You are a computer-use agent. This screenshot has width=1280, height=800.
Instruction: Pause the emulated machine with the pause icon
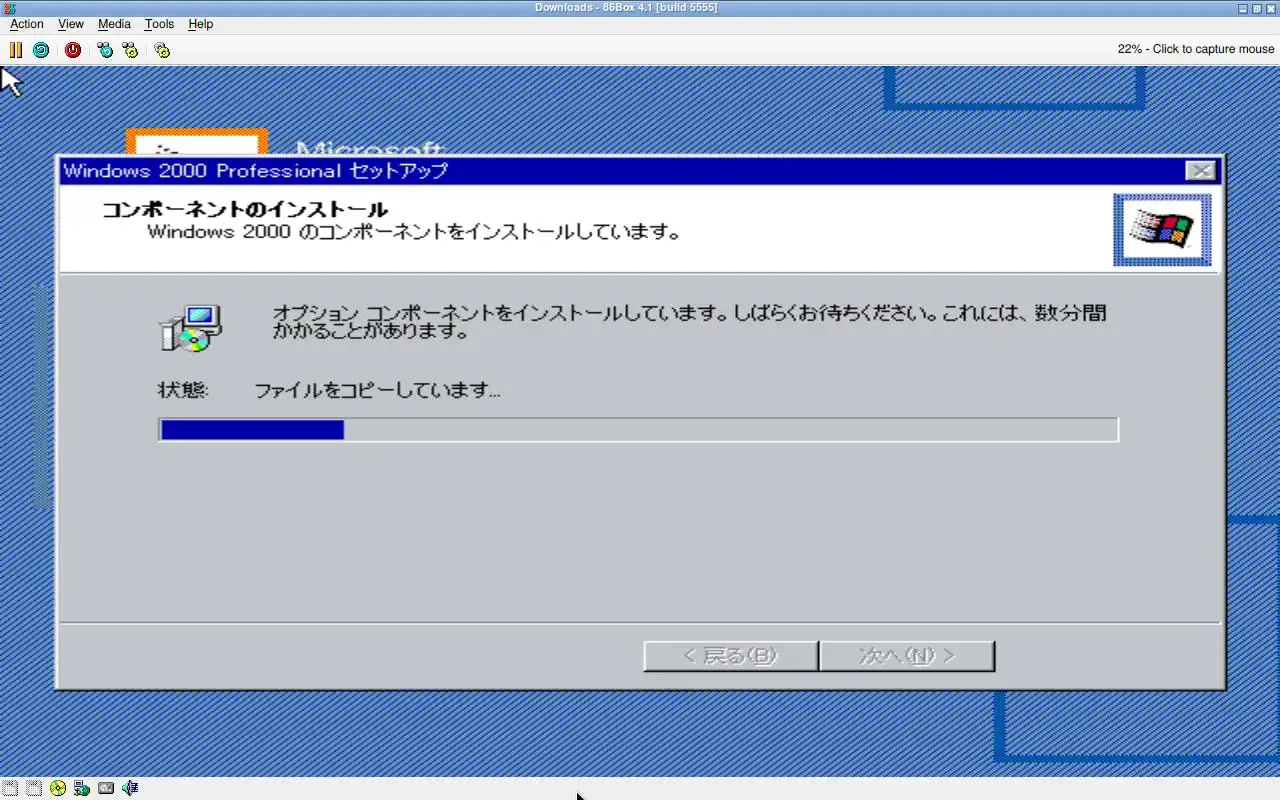pyautogui.click(x=16, y=49)
